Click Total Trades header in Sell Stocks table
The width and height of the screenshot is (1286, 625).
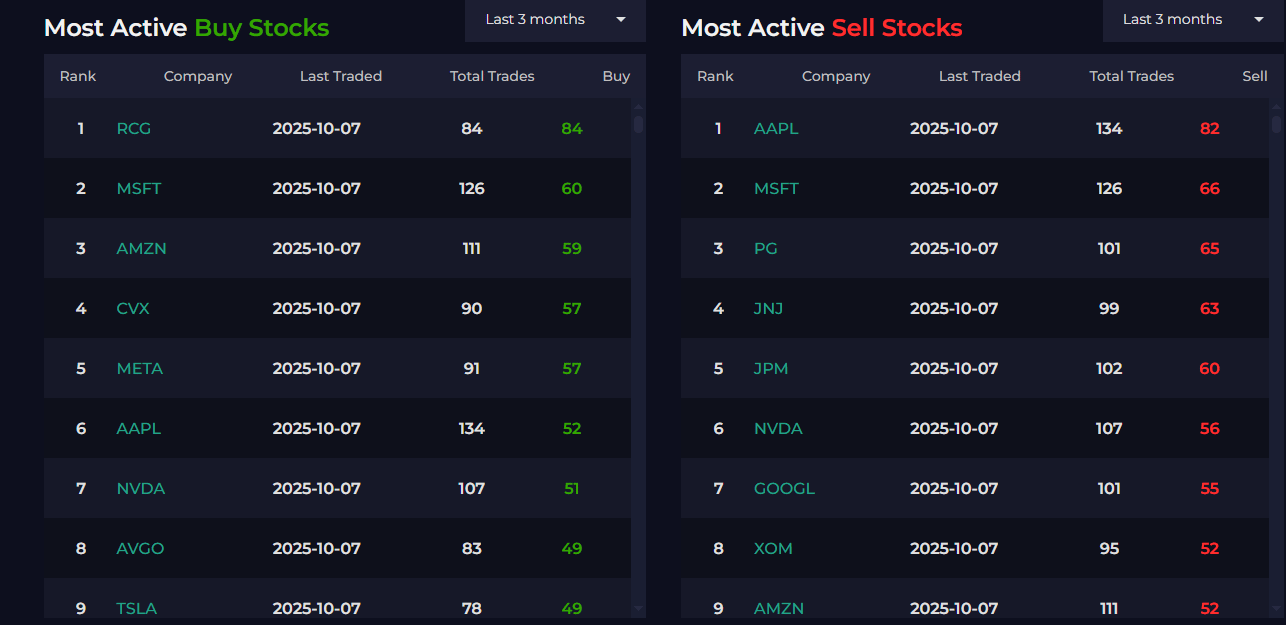coord(1132,76)
